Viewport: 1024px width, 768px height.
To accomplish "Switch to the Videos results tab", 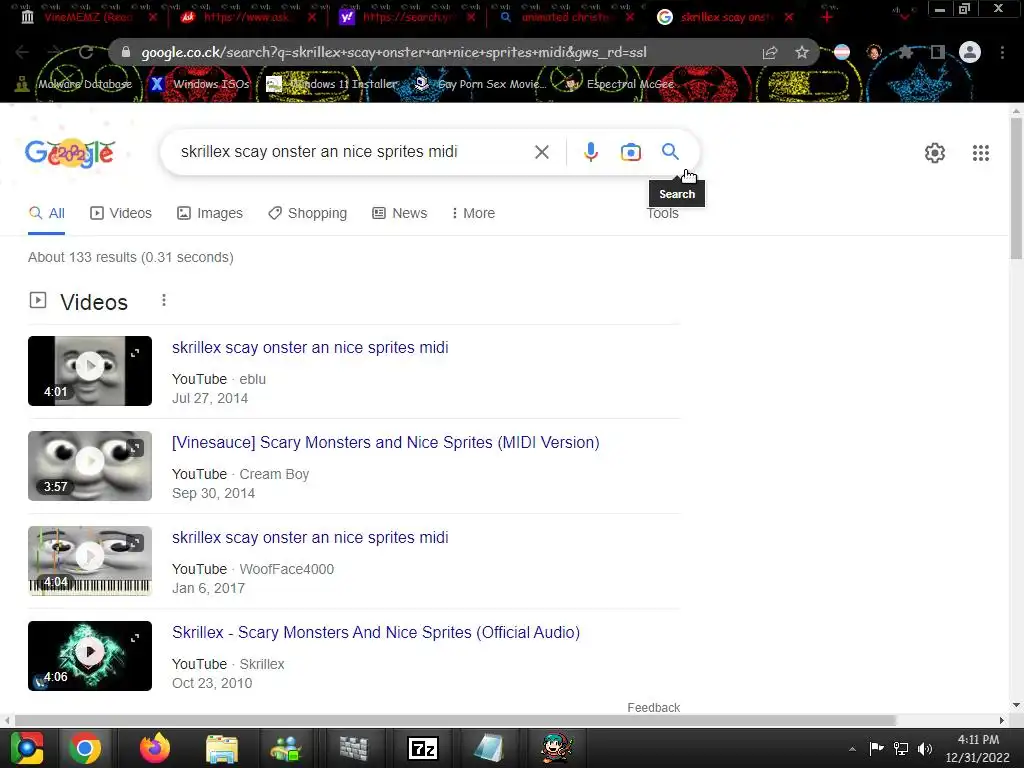I will tap(121, 213).
